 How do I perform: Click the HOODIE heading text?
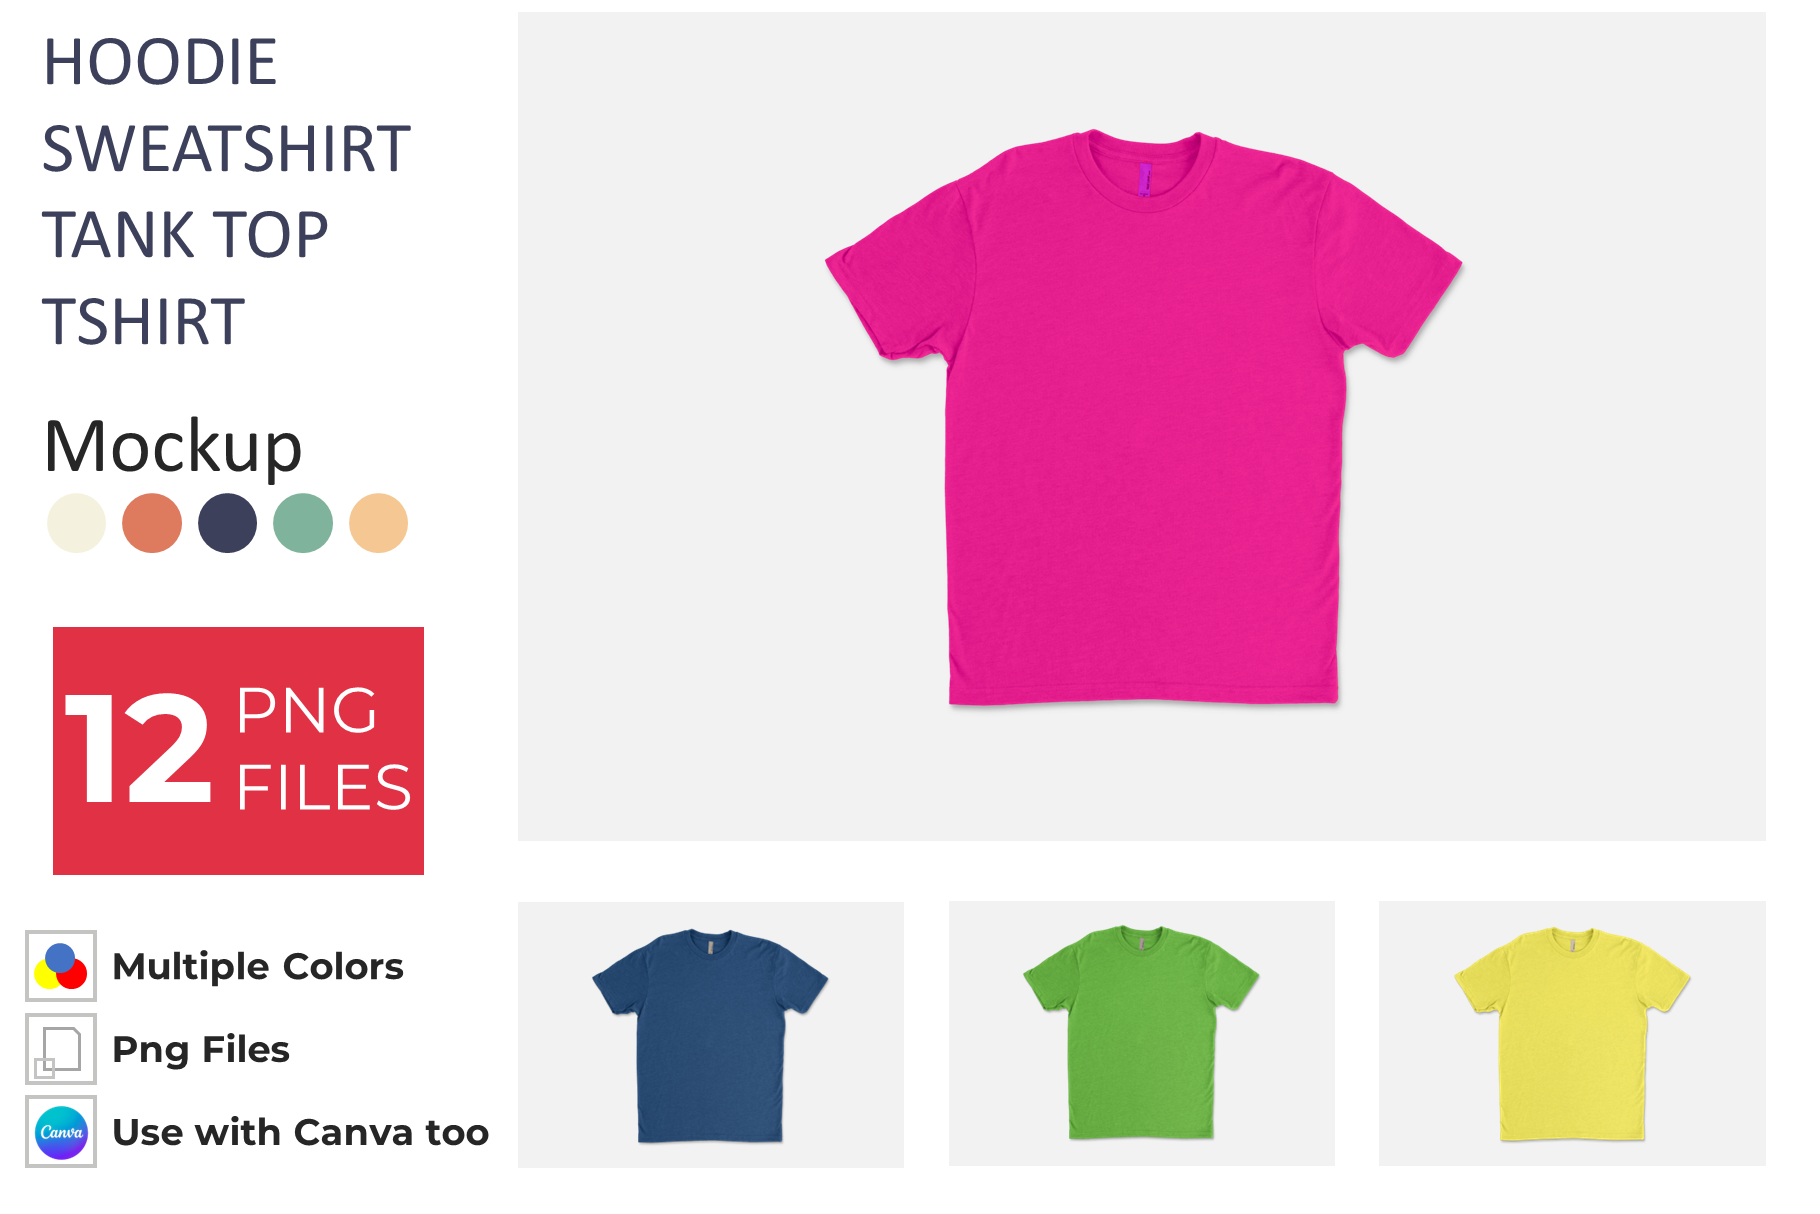tap(160, 62)
